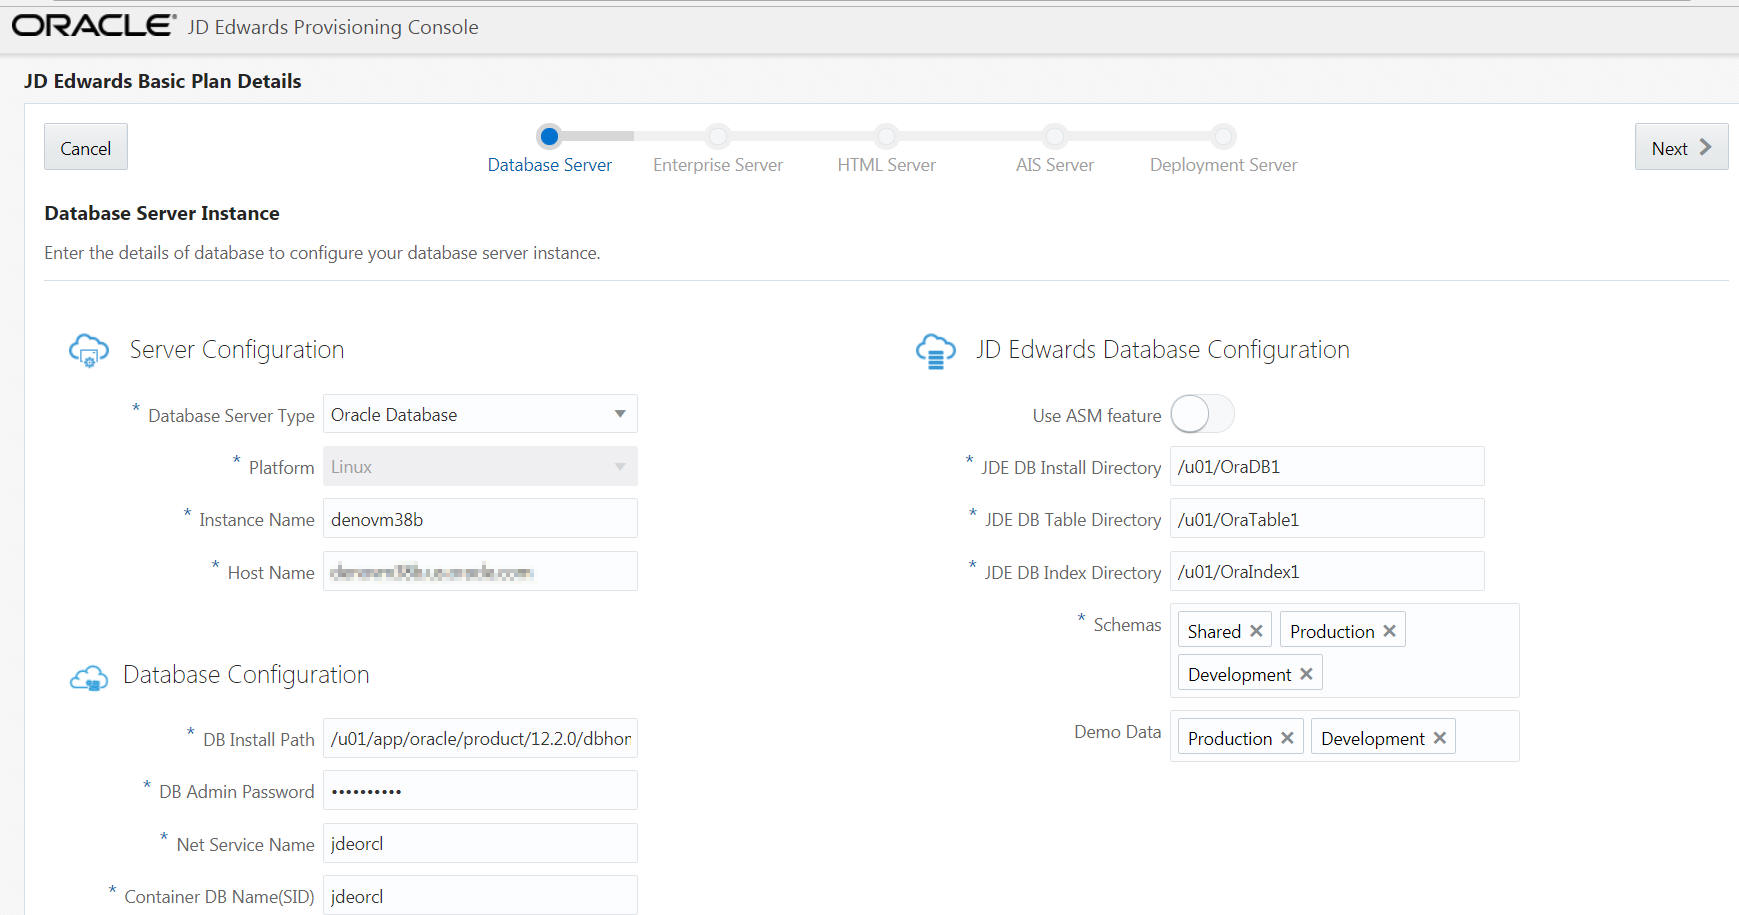Click the JDE DB Install Directory field

(1326, 466)
